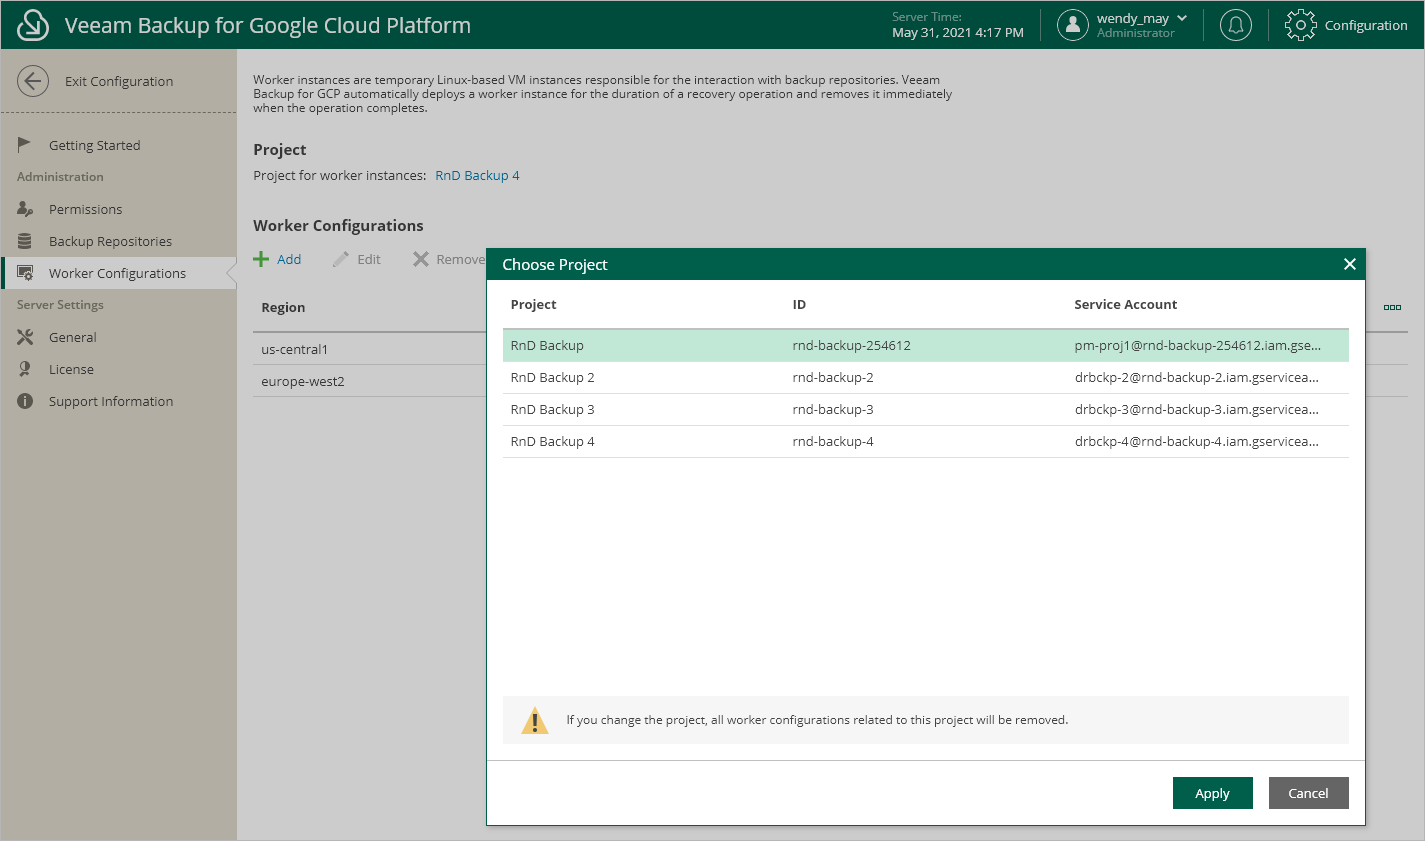The image size is (1425, 841).
Task: Click the rnd-backup-4 ID cell
Action: click(x=833, y=441)
